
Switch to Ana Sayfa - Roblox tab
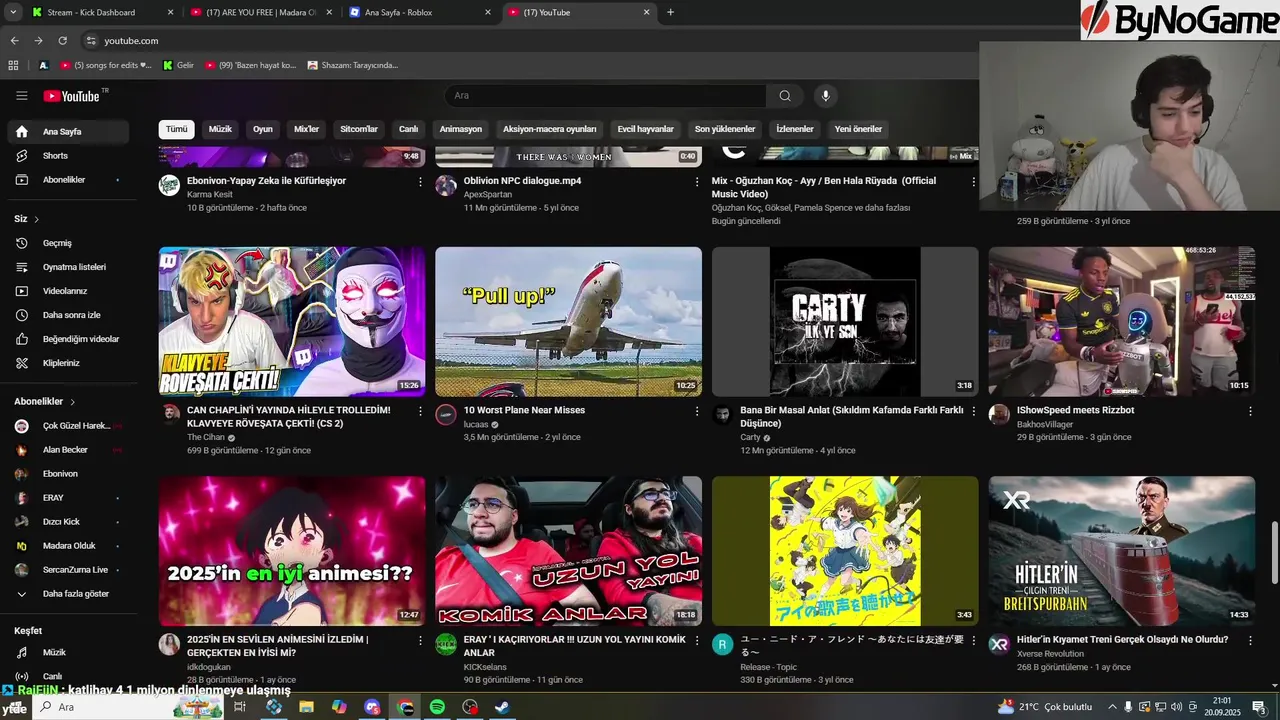[420, 12]
